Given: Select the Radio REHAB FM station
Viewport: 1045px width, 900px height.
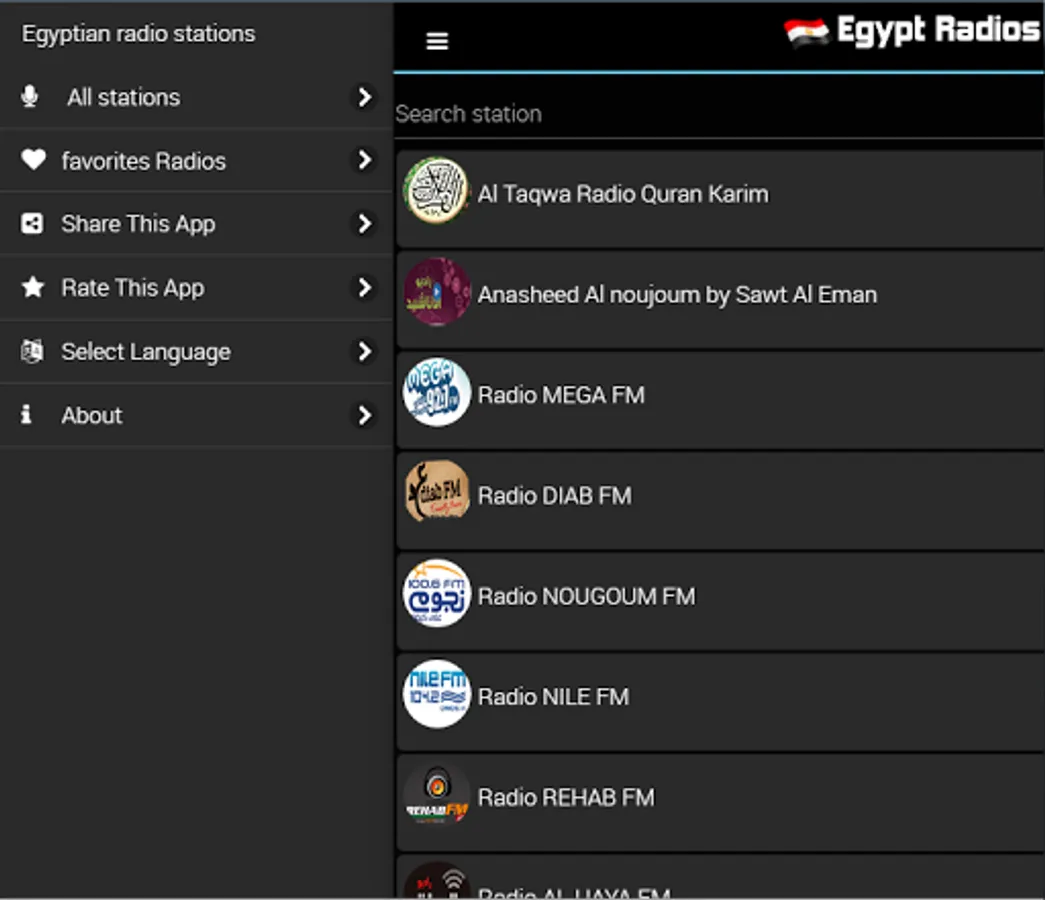Looking at the screenshot, I should pyautogui.click(x=720, y=803).
